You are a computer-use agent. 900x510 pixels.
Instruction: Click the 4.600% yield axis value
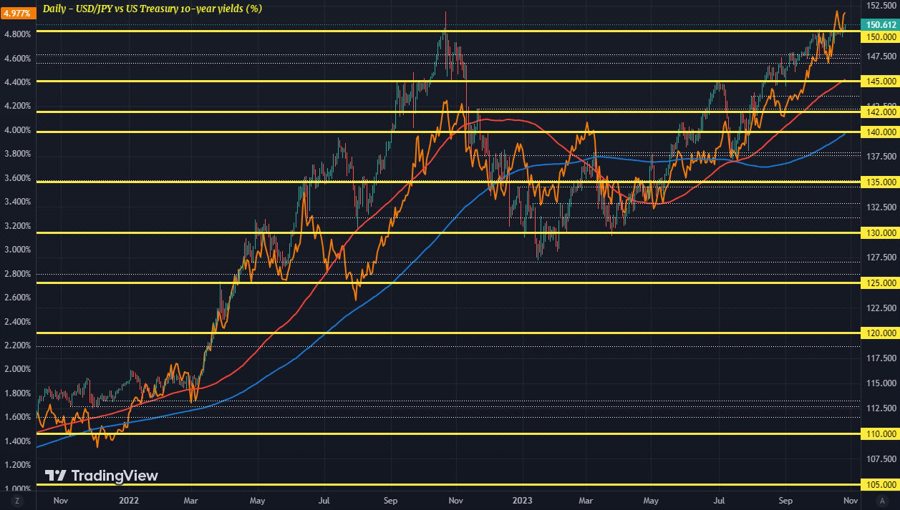pyautogui.click(x=17, y=59)
